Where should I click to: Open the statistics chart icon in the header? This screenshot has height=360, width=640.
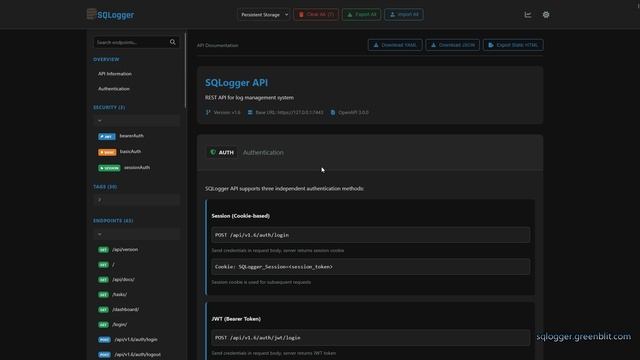pyautogui.click(x=528, y=15)
